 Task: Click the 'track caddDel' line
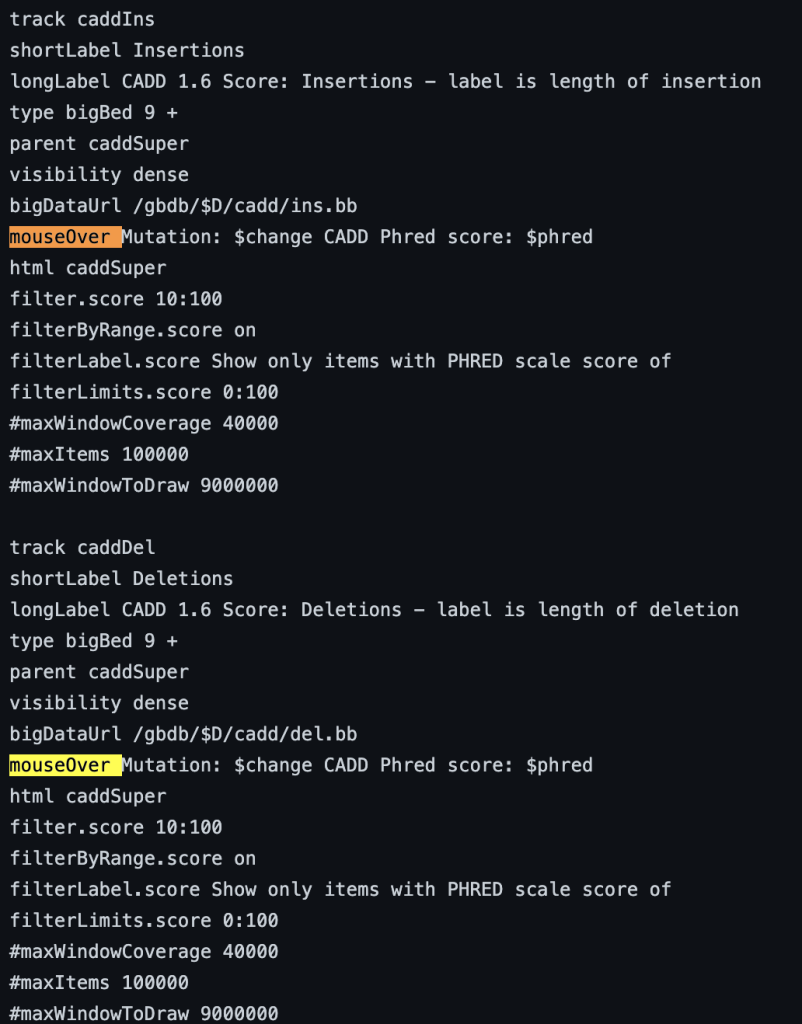[82, 548]
